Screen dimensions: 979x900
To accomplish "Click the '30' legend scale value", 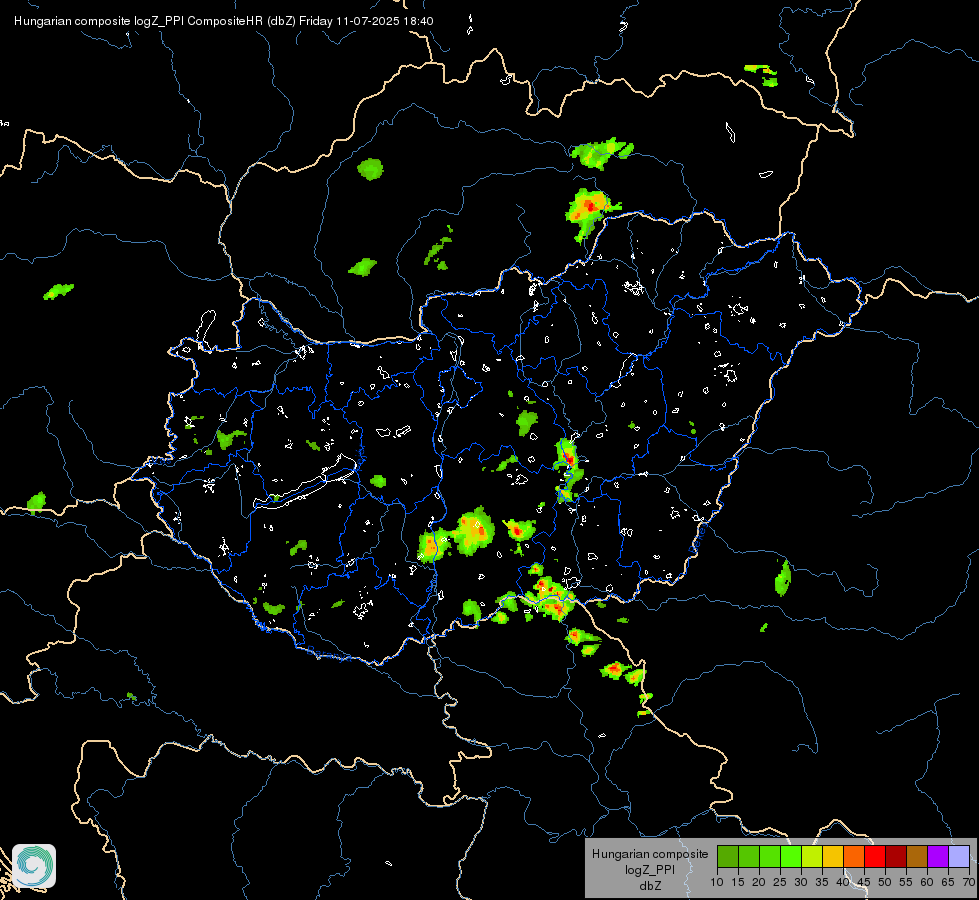I will coord(801,882).
